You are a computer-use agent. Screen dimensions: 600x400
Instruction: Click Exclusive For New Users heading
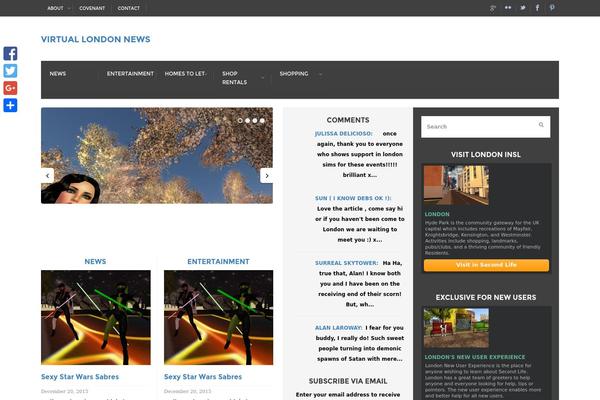tap(486, 297)
